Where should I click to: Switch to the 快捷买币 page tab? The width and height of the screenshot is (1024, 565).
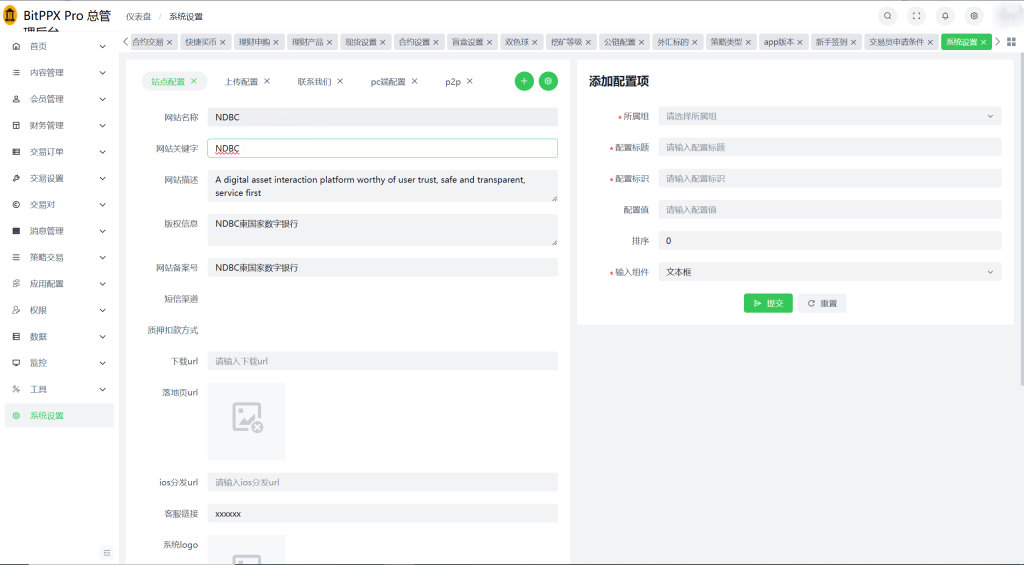[200, 42]
